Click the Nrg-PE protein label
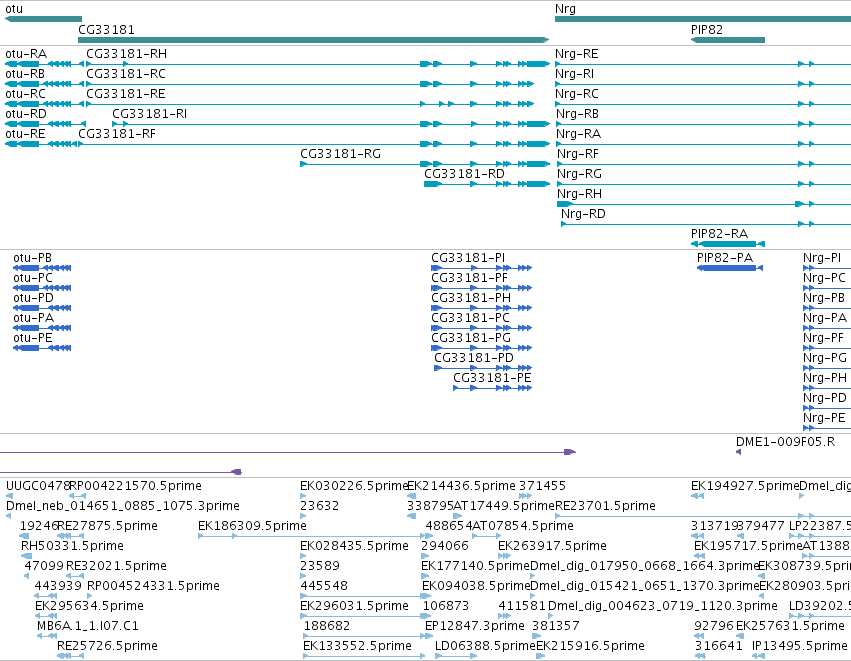Viewport: 851px width, 661px height. pos(824,418)
